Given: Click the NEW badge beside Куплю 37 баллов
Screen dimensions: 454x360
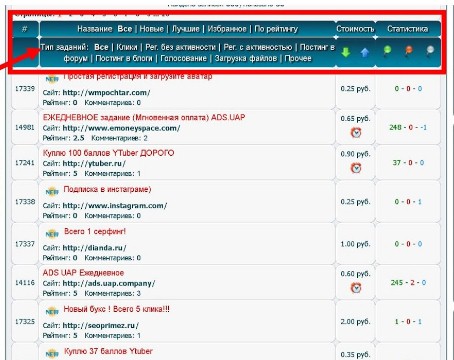Looking at the screenshot, I should click(x=52, y=353).
